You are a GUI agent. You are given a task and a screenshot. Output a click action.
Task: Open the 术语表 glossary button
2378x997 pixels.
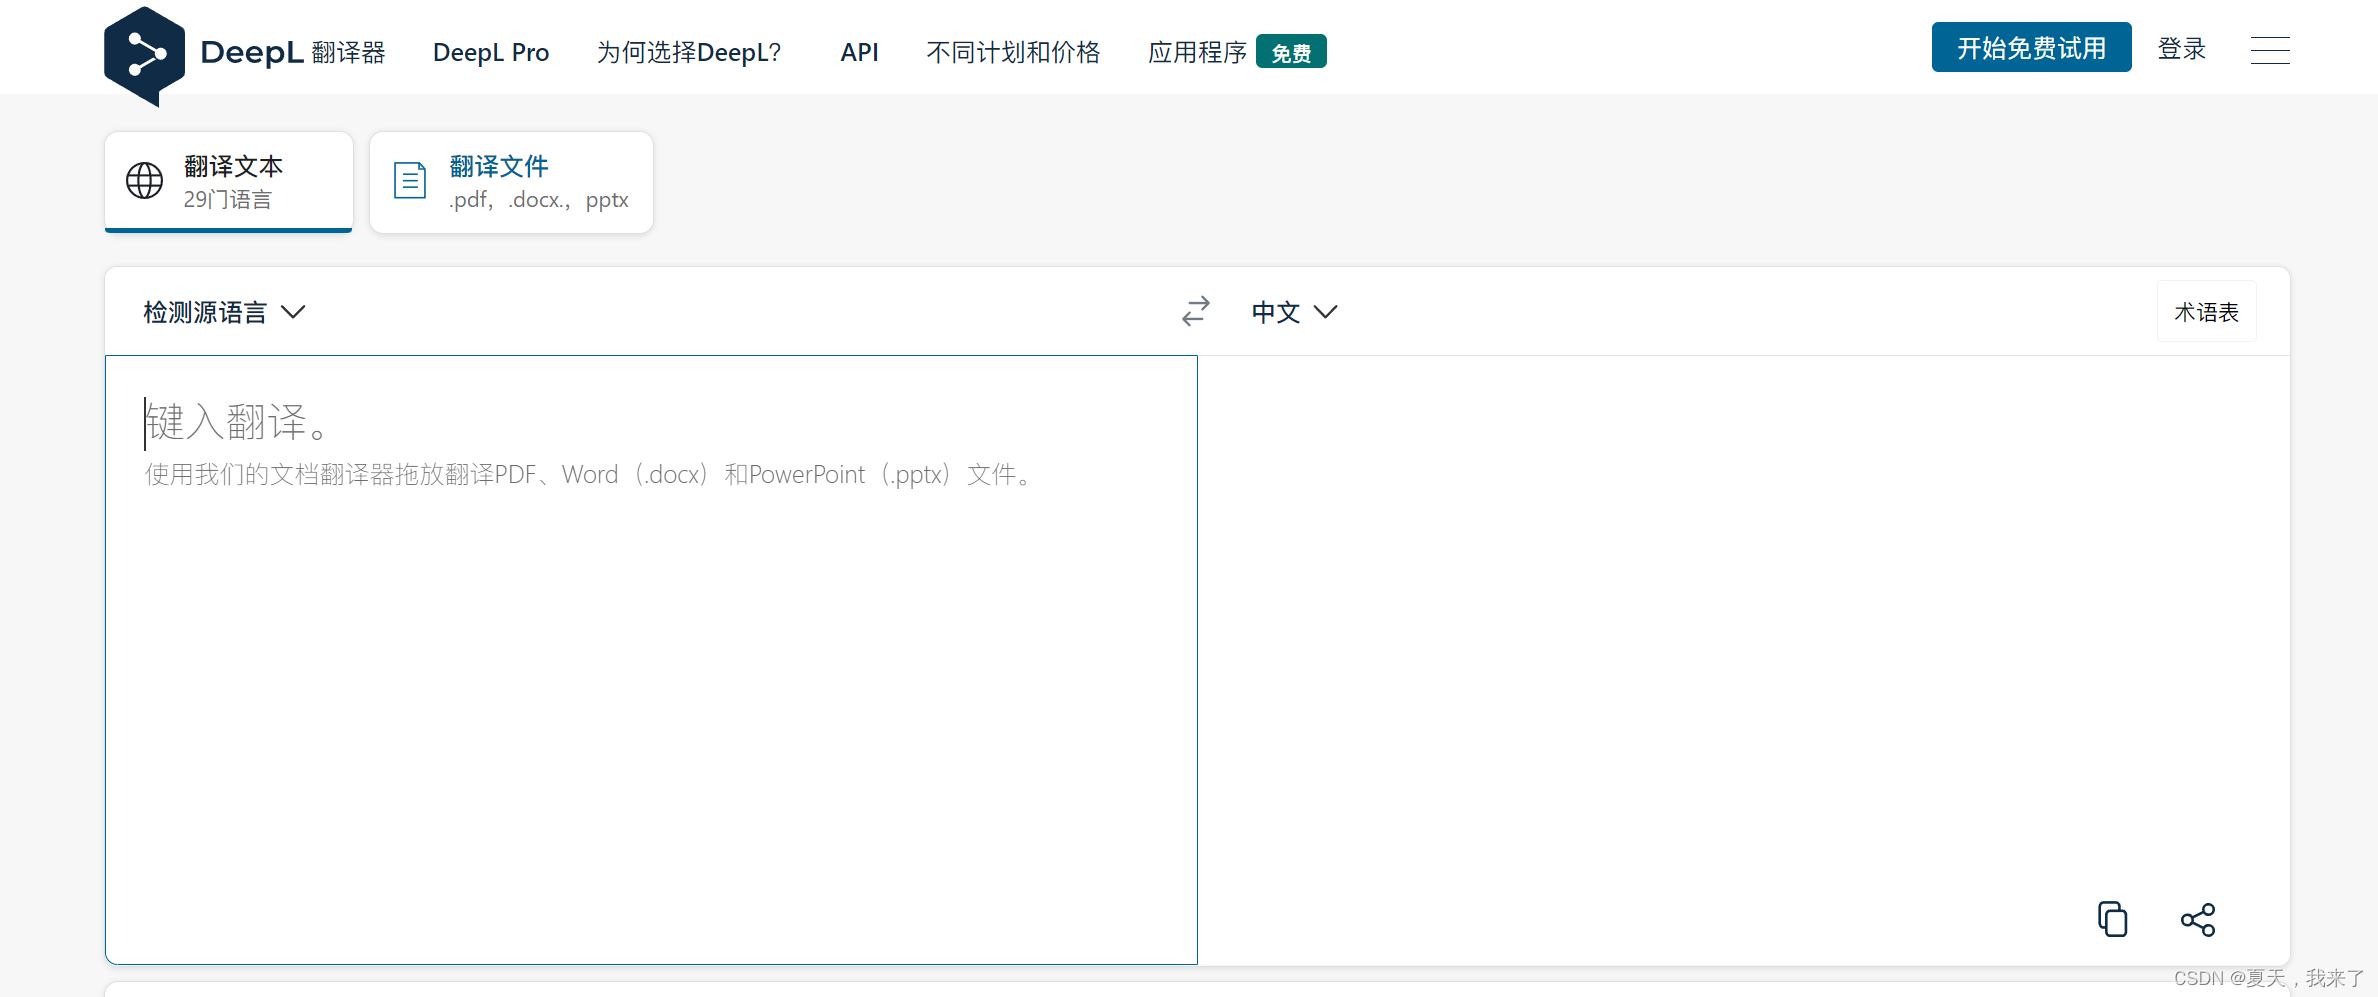(x=2206, y=312)
